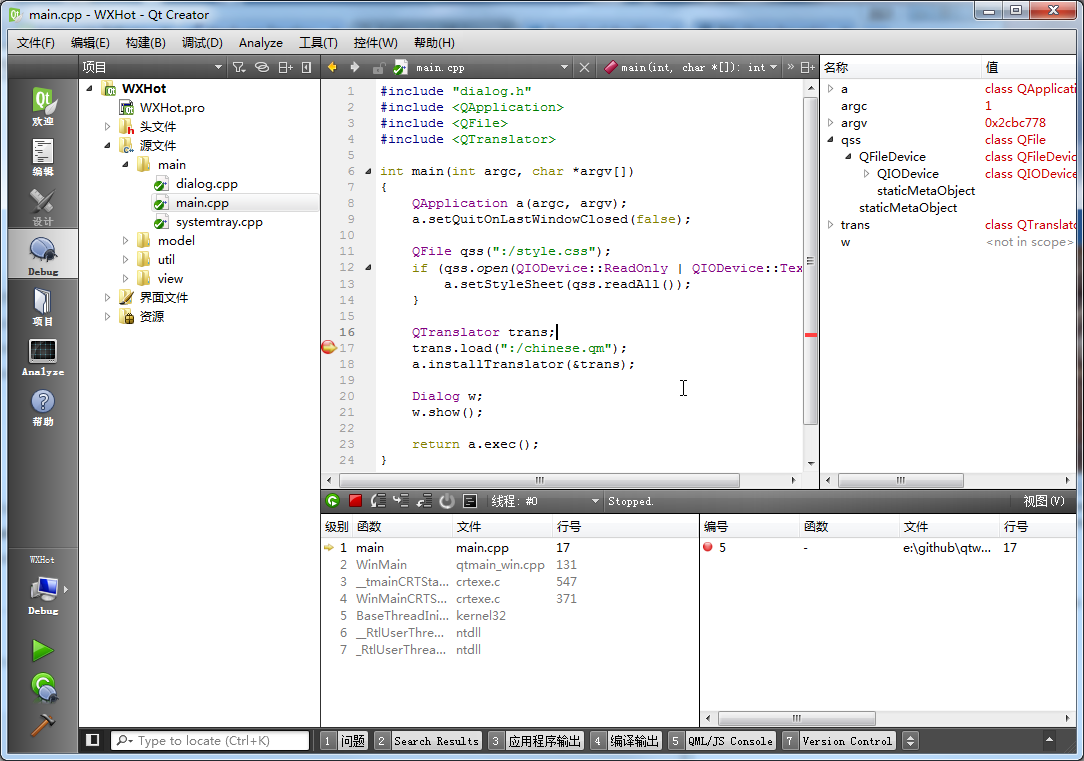Screen dimensions: 1084x761
Task: Open the 应用程序输出 pane
Action: pos(536,741)
